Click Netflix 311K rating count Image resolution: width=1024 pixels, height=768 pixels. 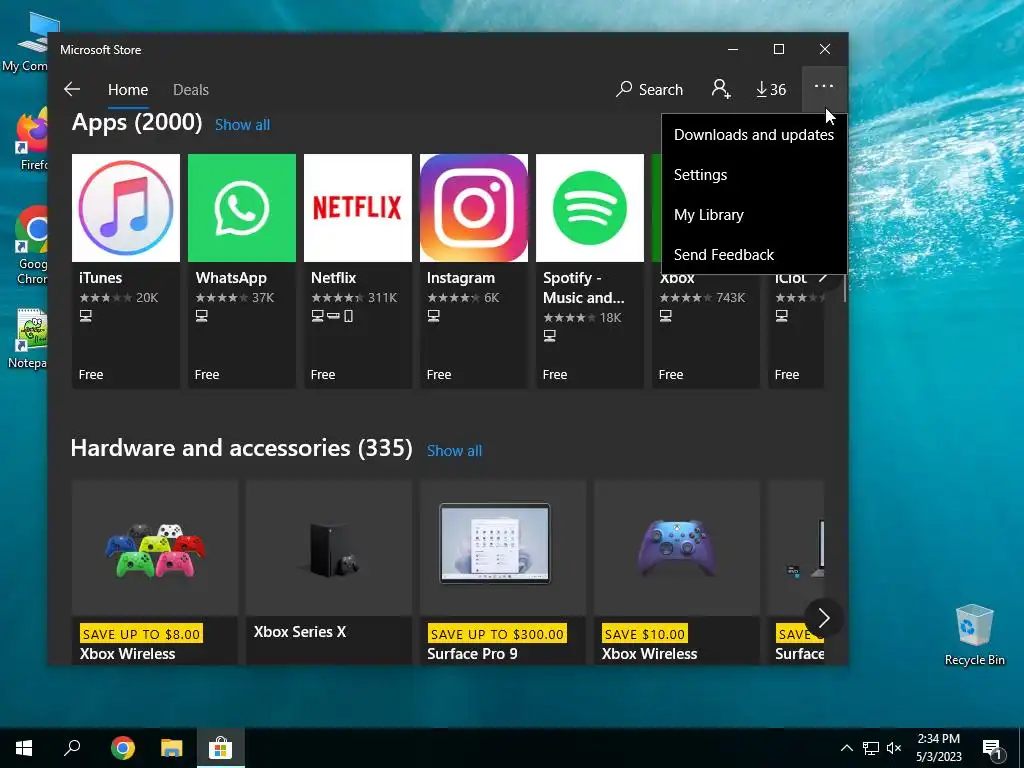click(x=382, y=298)
